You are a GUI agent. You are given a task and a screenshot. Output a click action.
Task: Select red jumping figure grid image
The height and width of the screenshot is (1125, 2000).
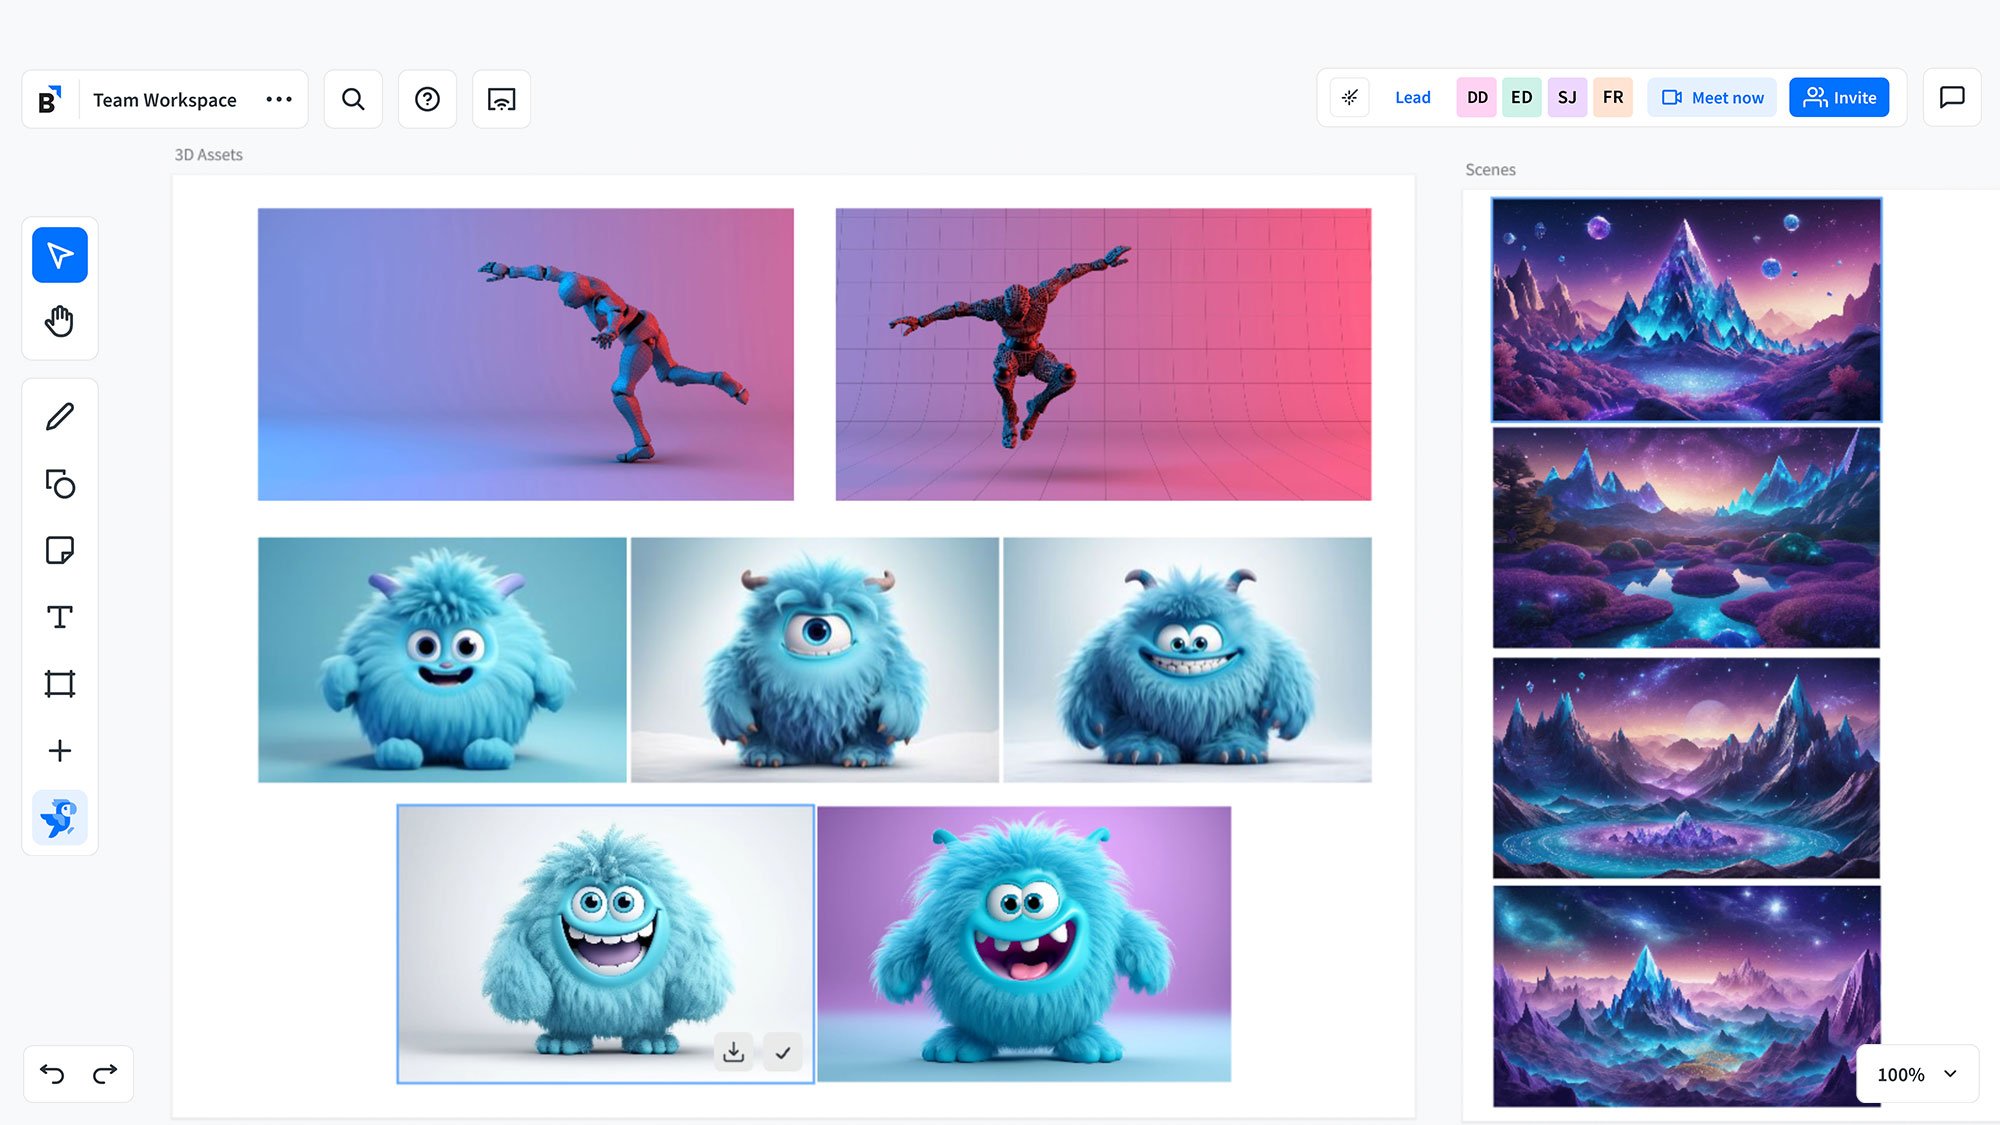pyautogui.click(x=1103, y=354)
